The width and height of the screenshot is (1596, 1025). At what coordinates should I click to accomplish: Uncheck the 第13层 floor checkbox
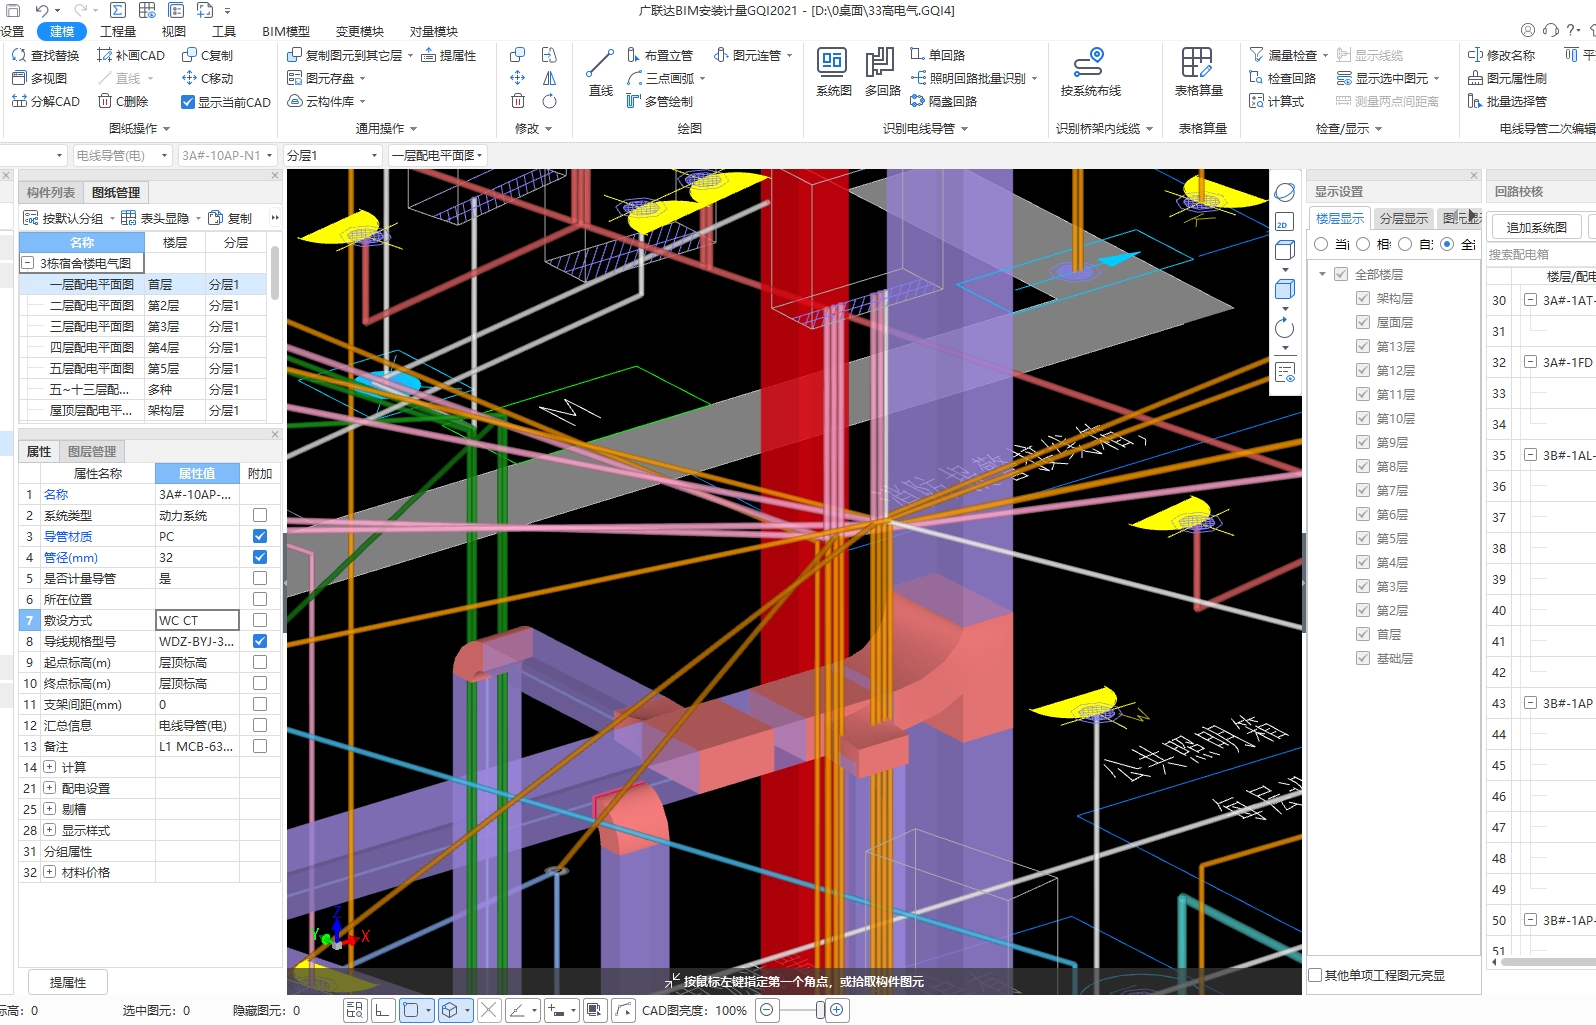coord(1362,346)
